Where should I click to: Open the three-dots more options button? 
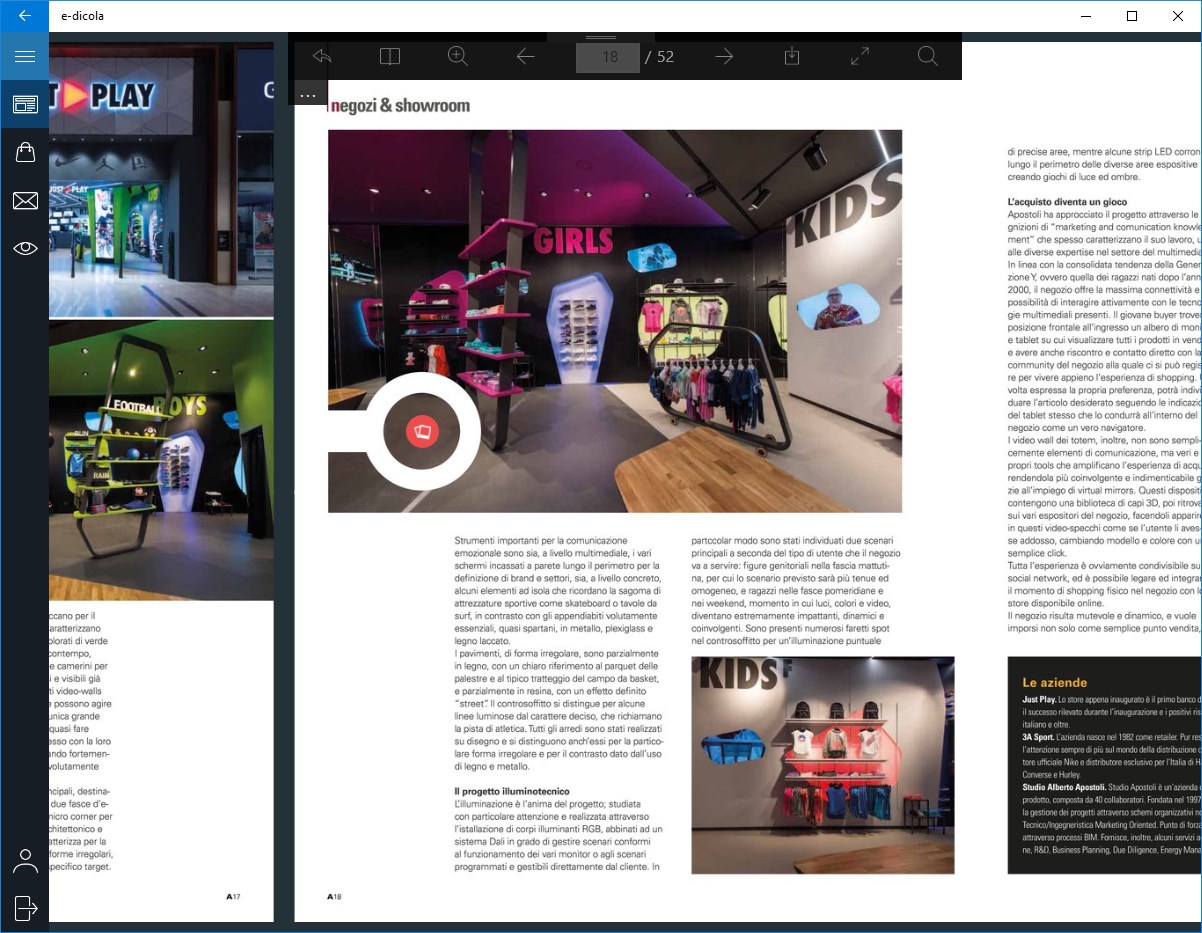coord(308,93)
